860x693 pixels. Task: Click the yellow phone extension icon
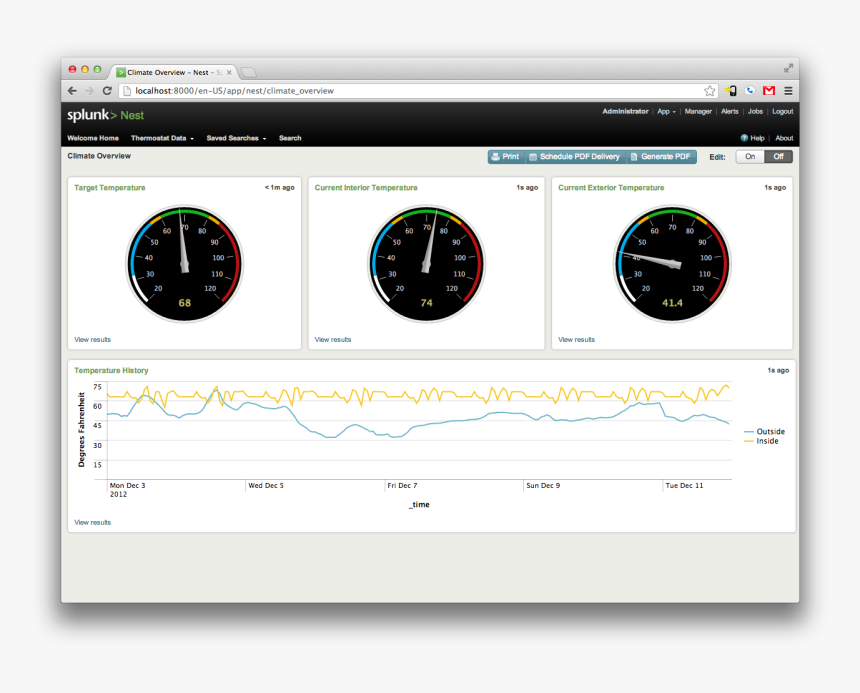[x=731, y=90]
